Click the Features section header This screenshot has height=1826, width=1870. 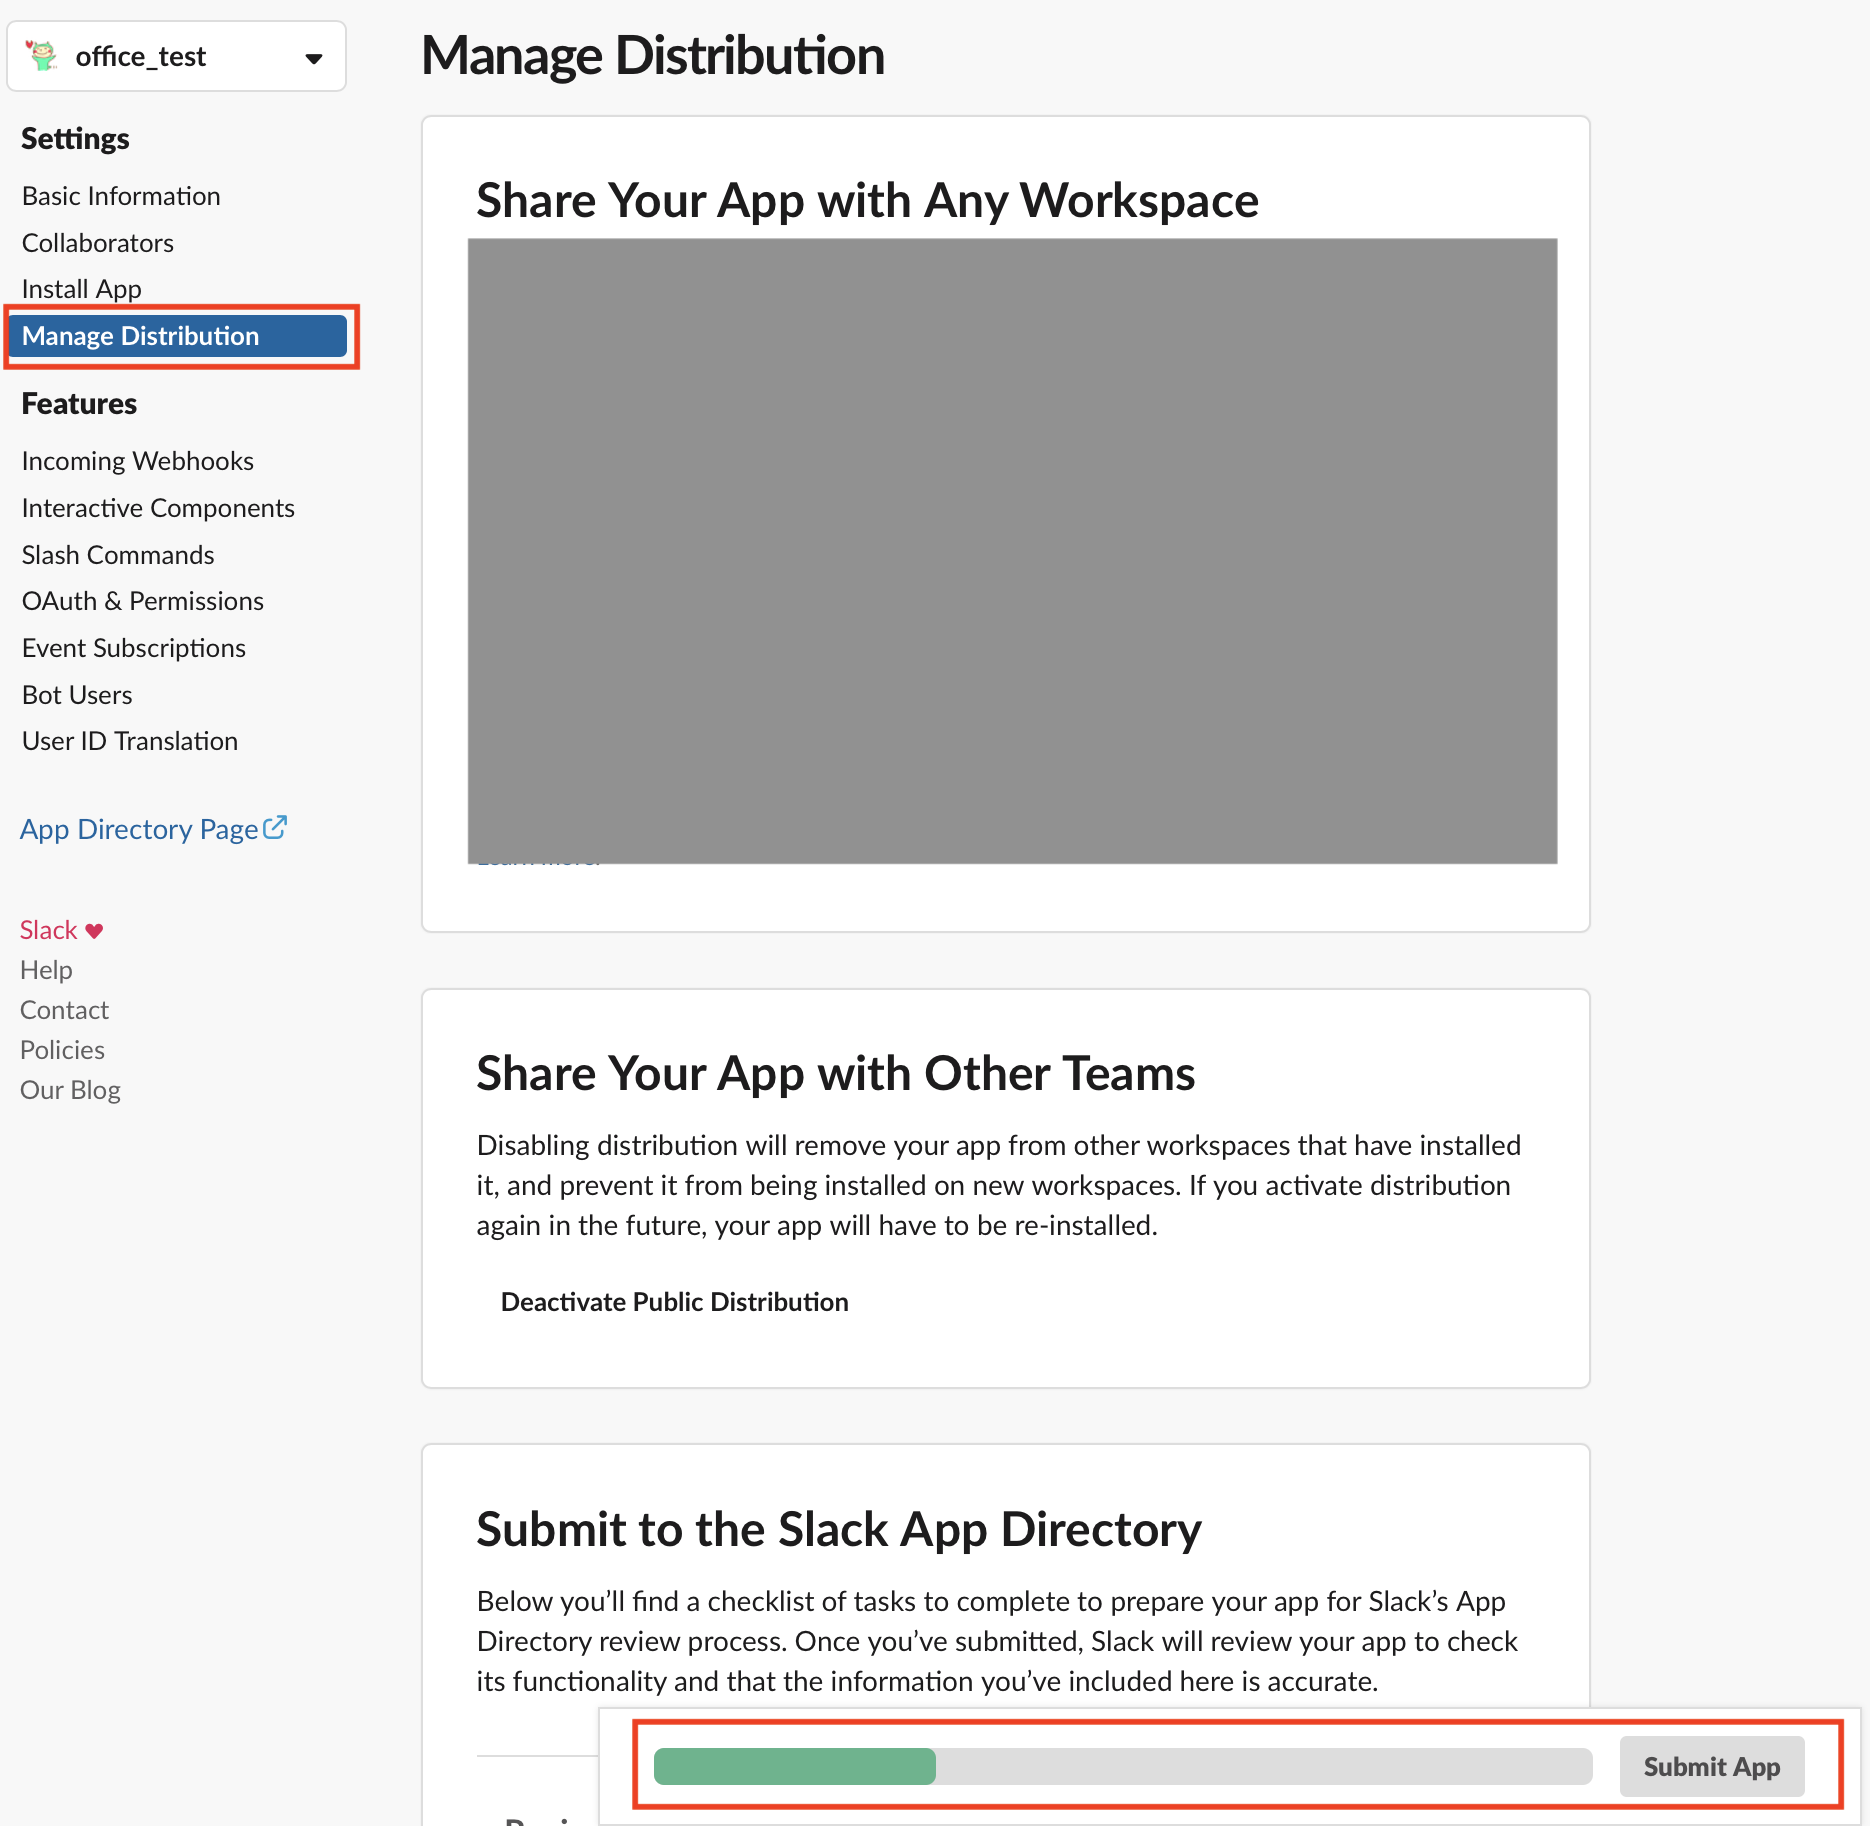click(79, 403)
